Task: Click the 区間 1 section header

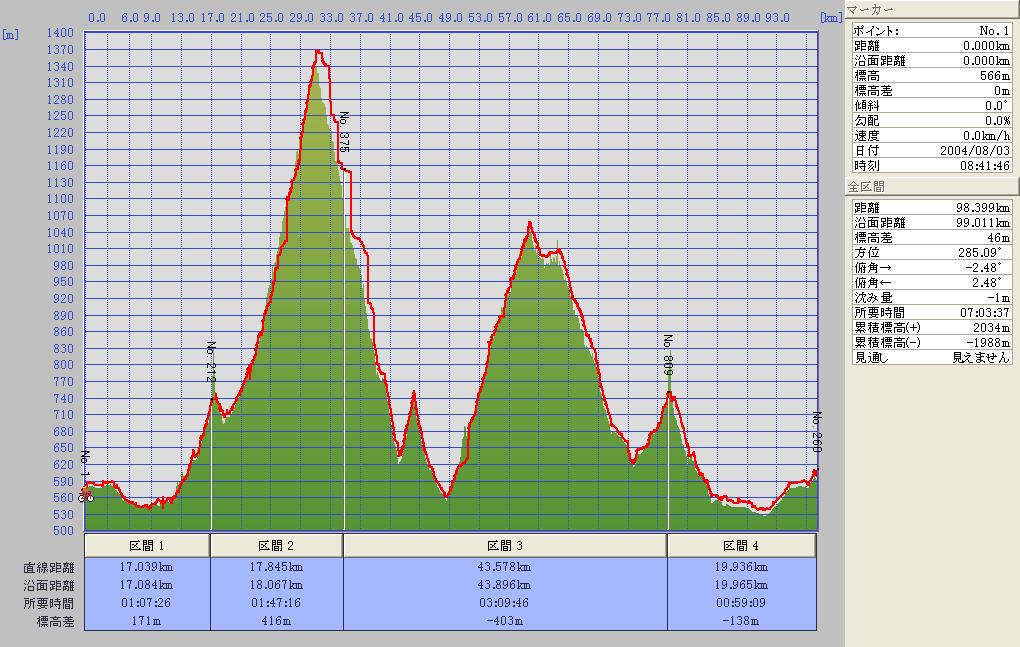Action: [147, 546]
